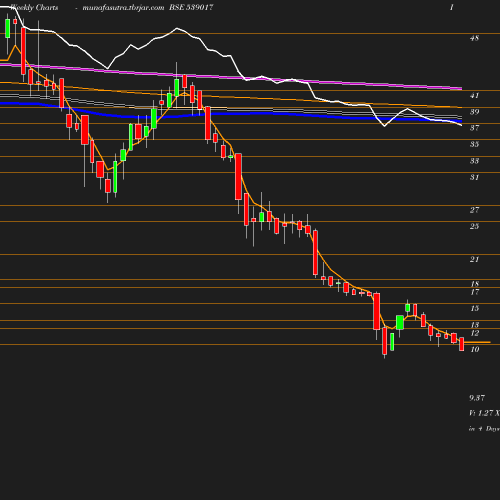Click the price axis label 33
Viewport: 500px width, 500px height.
474,161
